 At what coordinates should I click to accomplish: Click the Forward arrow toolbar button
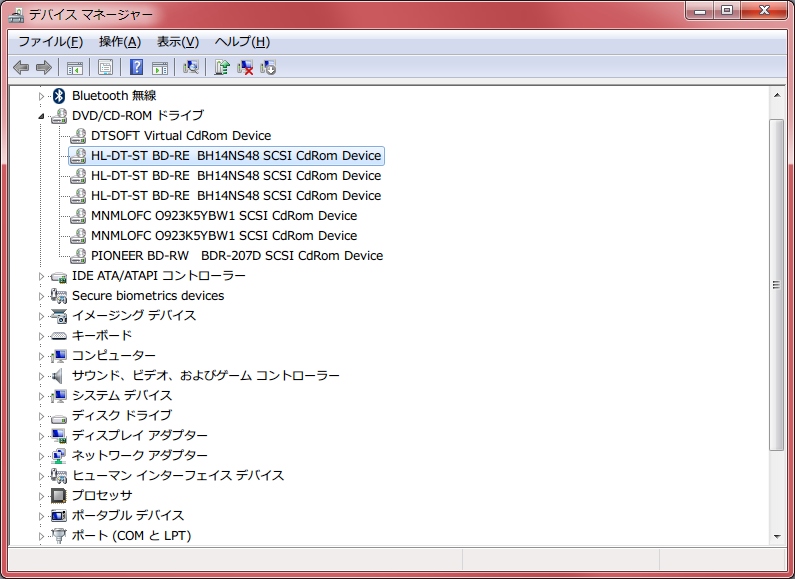click(x=44, y=67)
